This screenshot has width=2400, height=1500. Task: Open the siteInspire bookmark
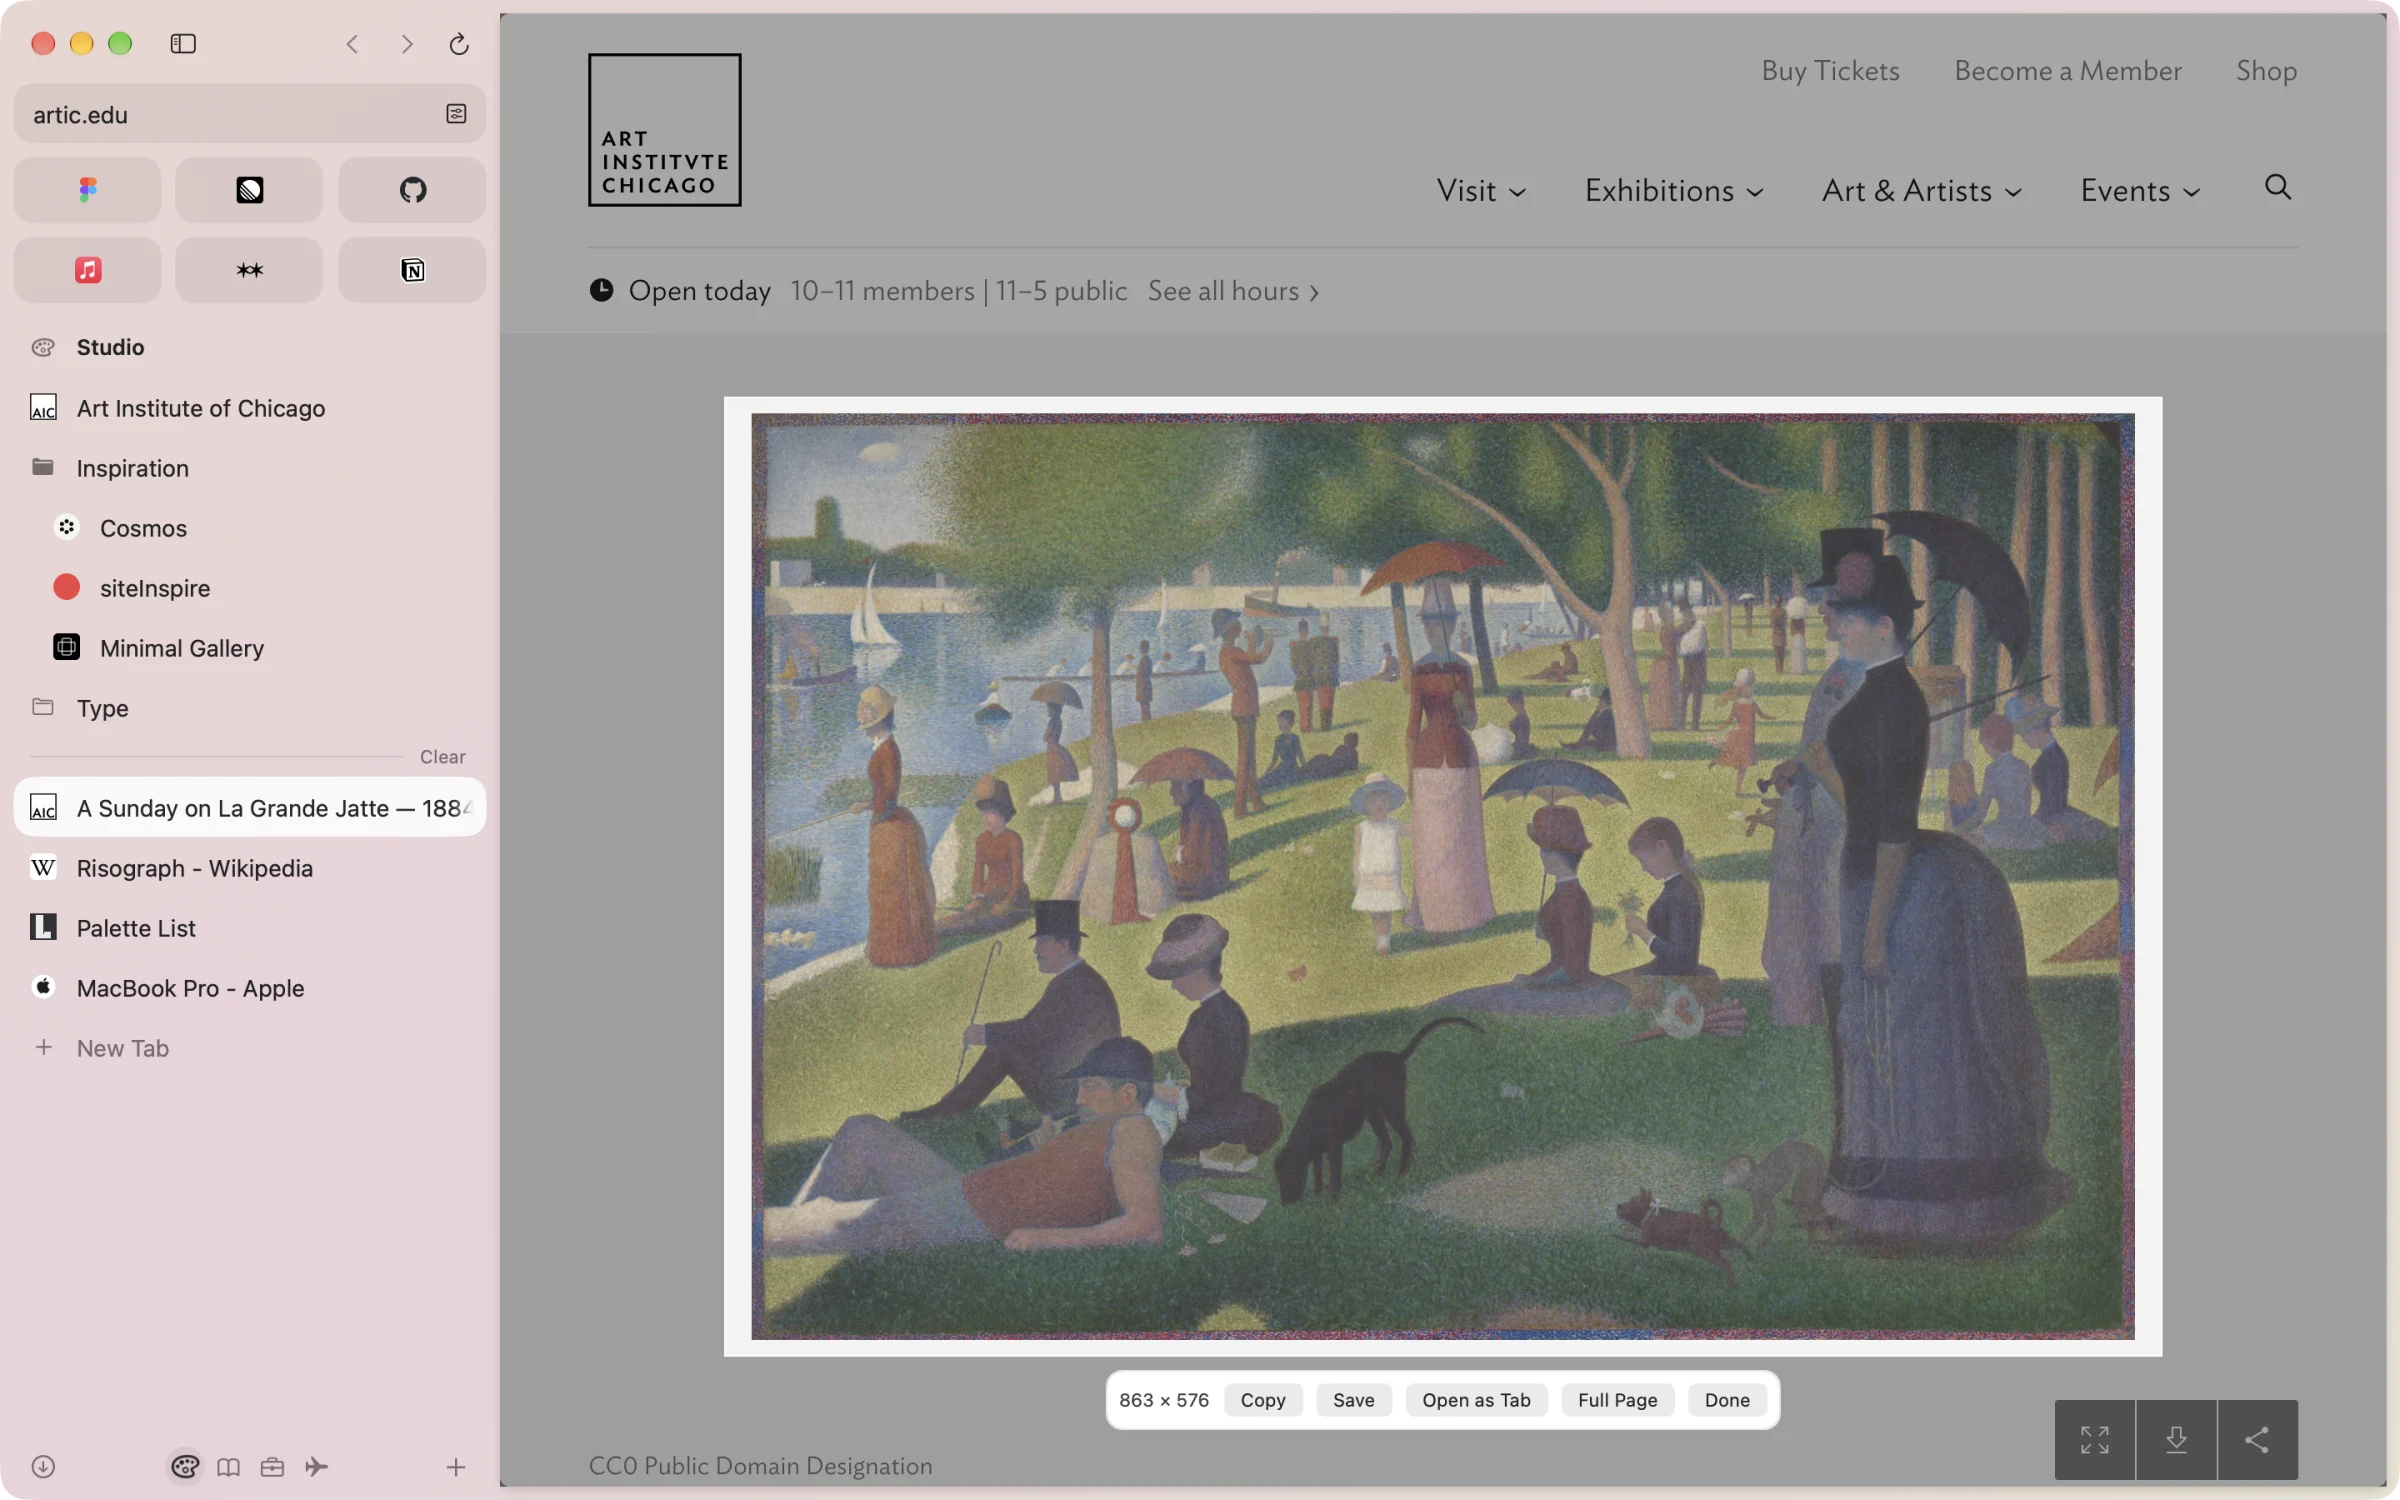(249, 588)
